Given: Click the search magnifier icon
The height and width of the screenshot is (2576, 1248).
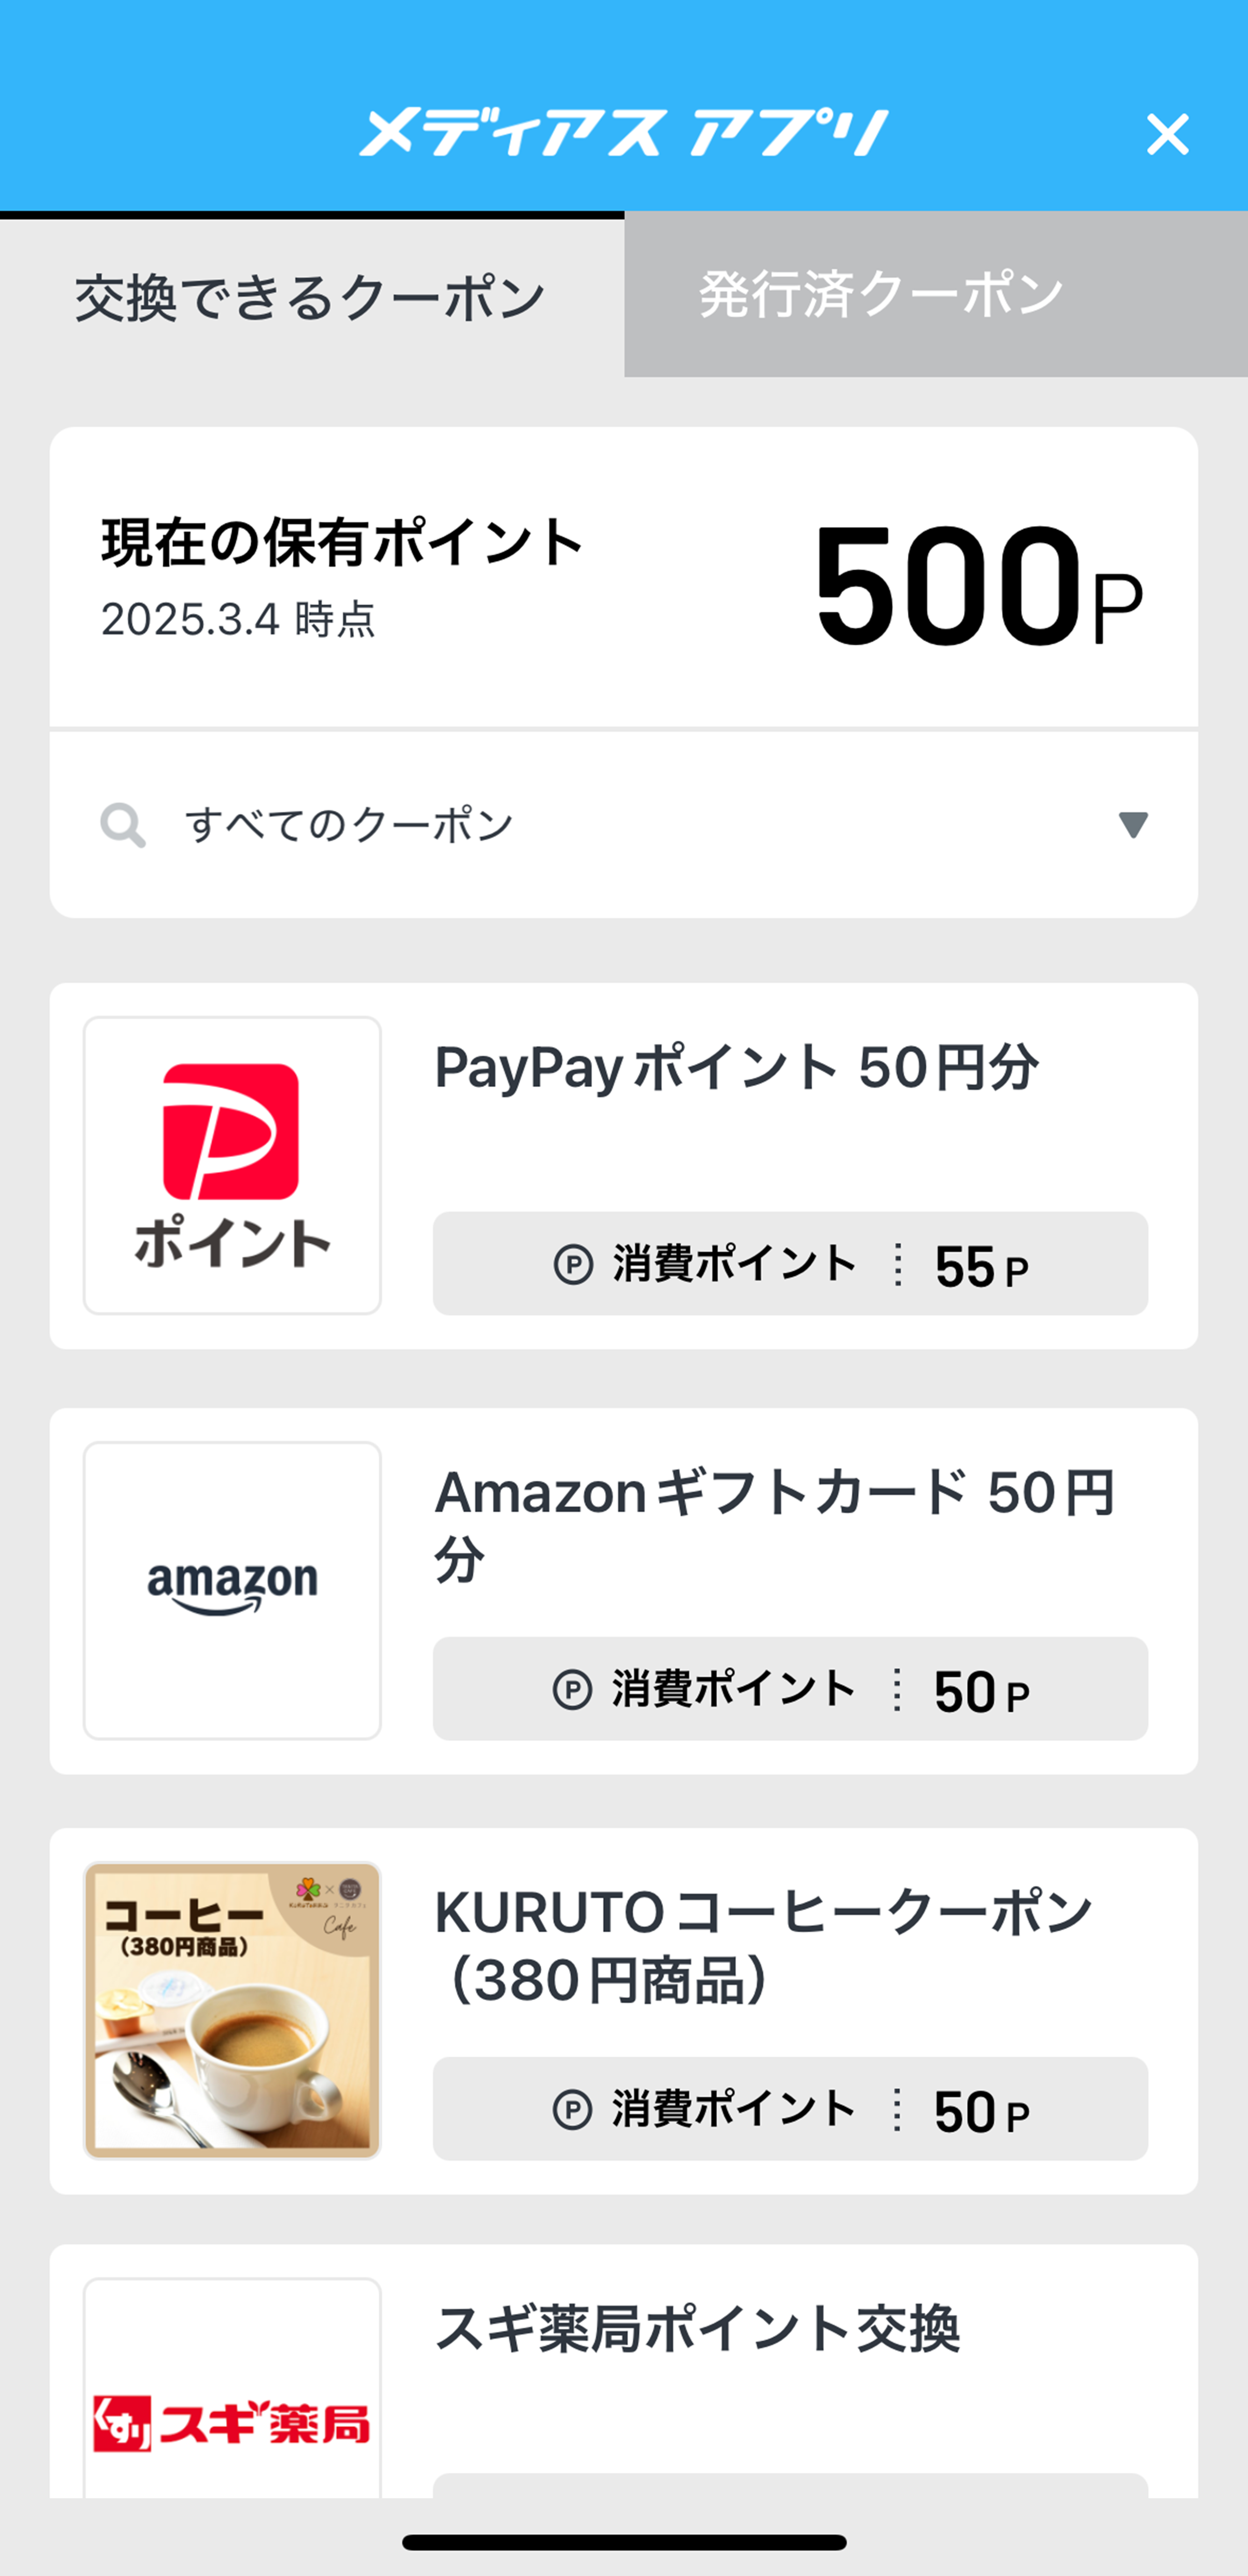Looking at the screenshot, I should click(123, 825).
